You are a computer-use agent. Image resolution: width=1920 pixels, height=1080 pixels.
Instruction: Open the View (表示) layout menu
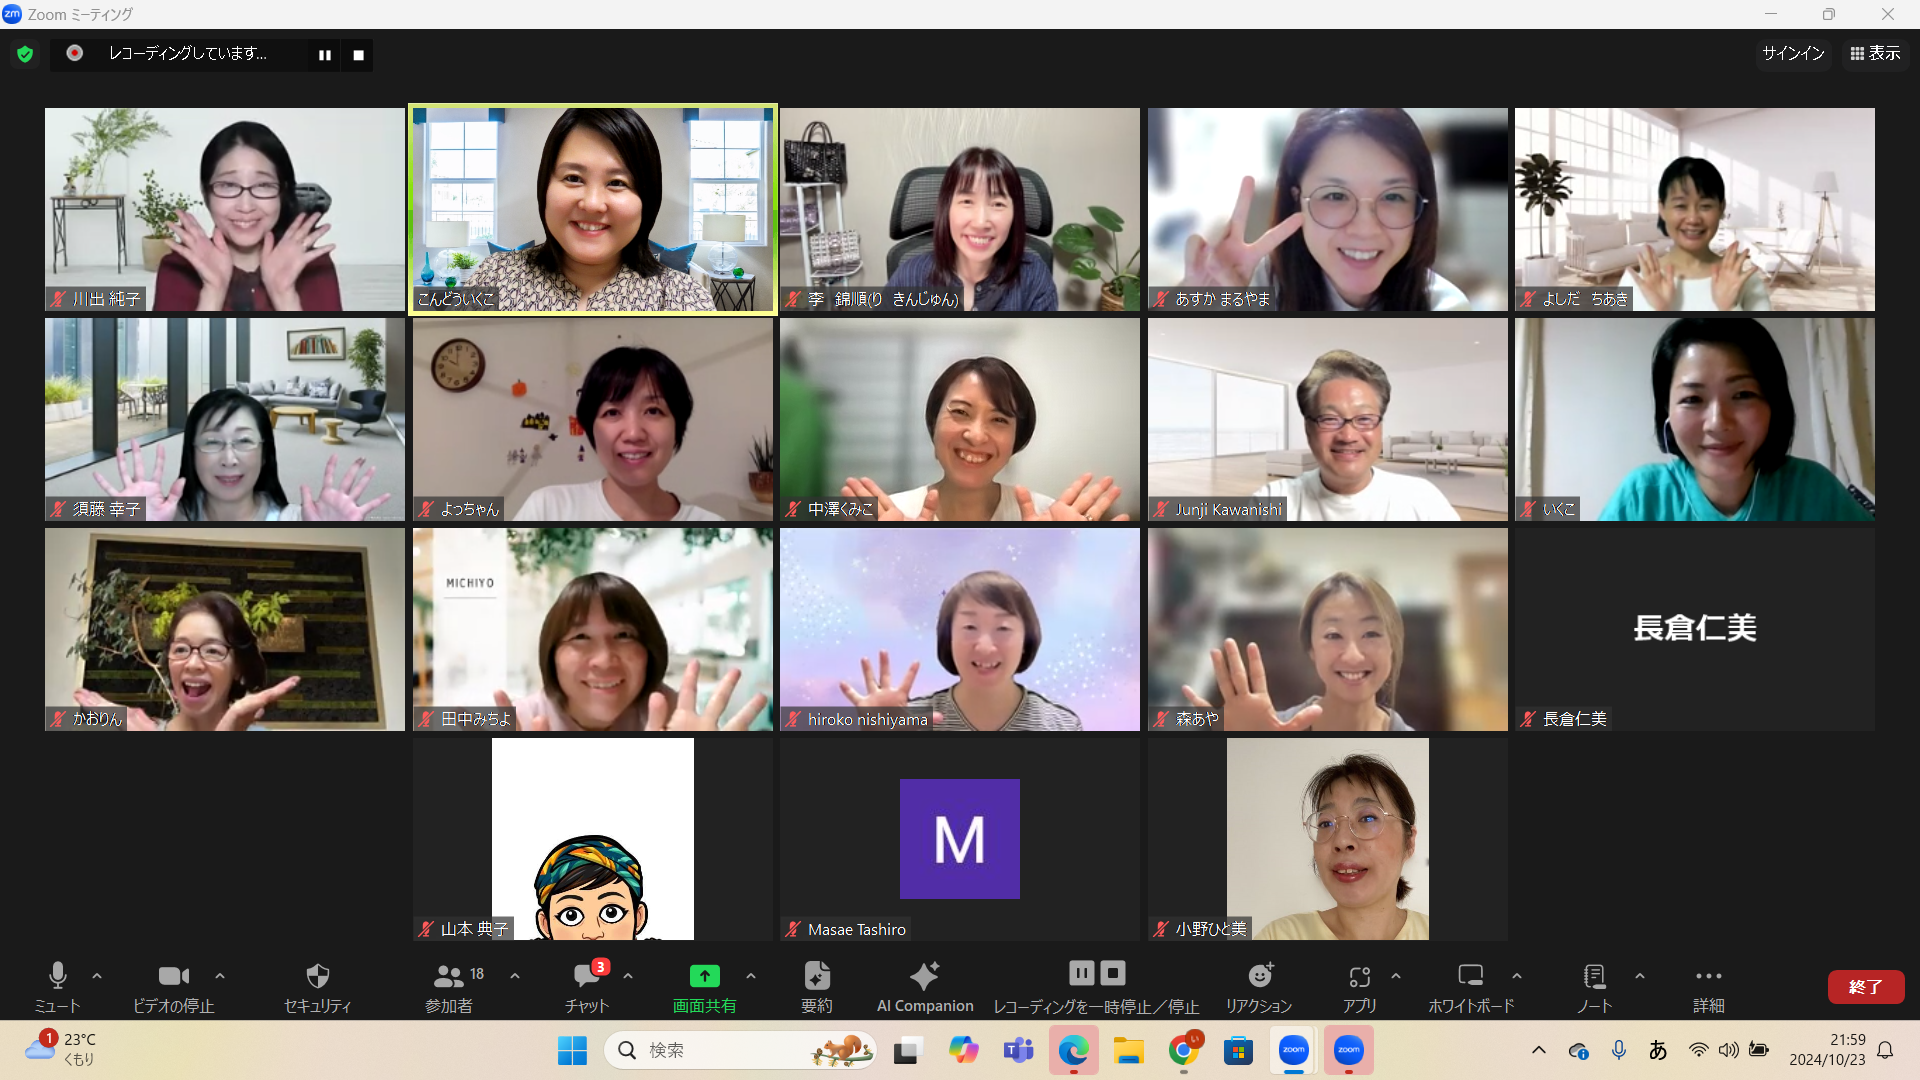[x=1875, y=53]
